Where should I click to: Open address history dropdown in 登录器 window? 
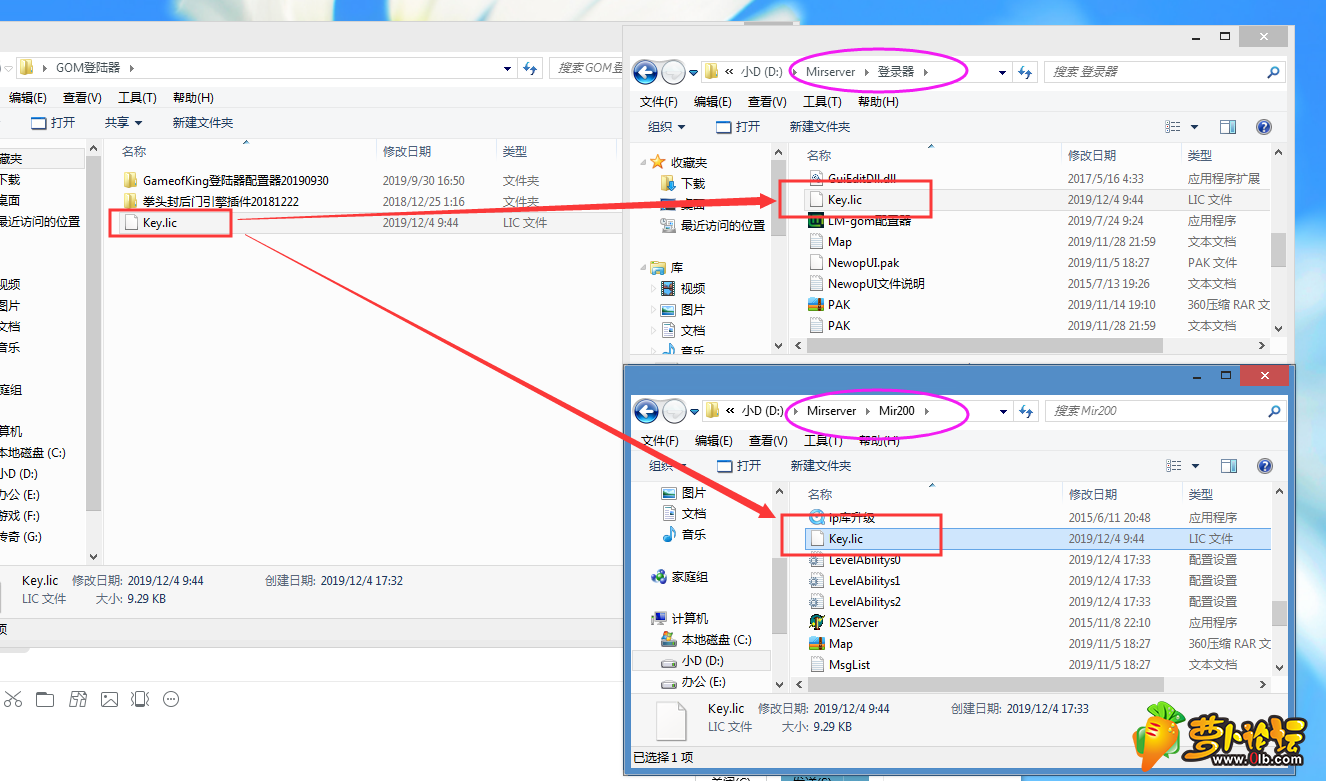click(1003, 72)
